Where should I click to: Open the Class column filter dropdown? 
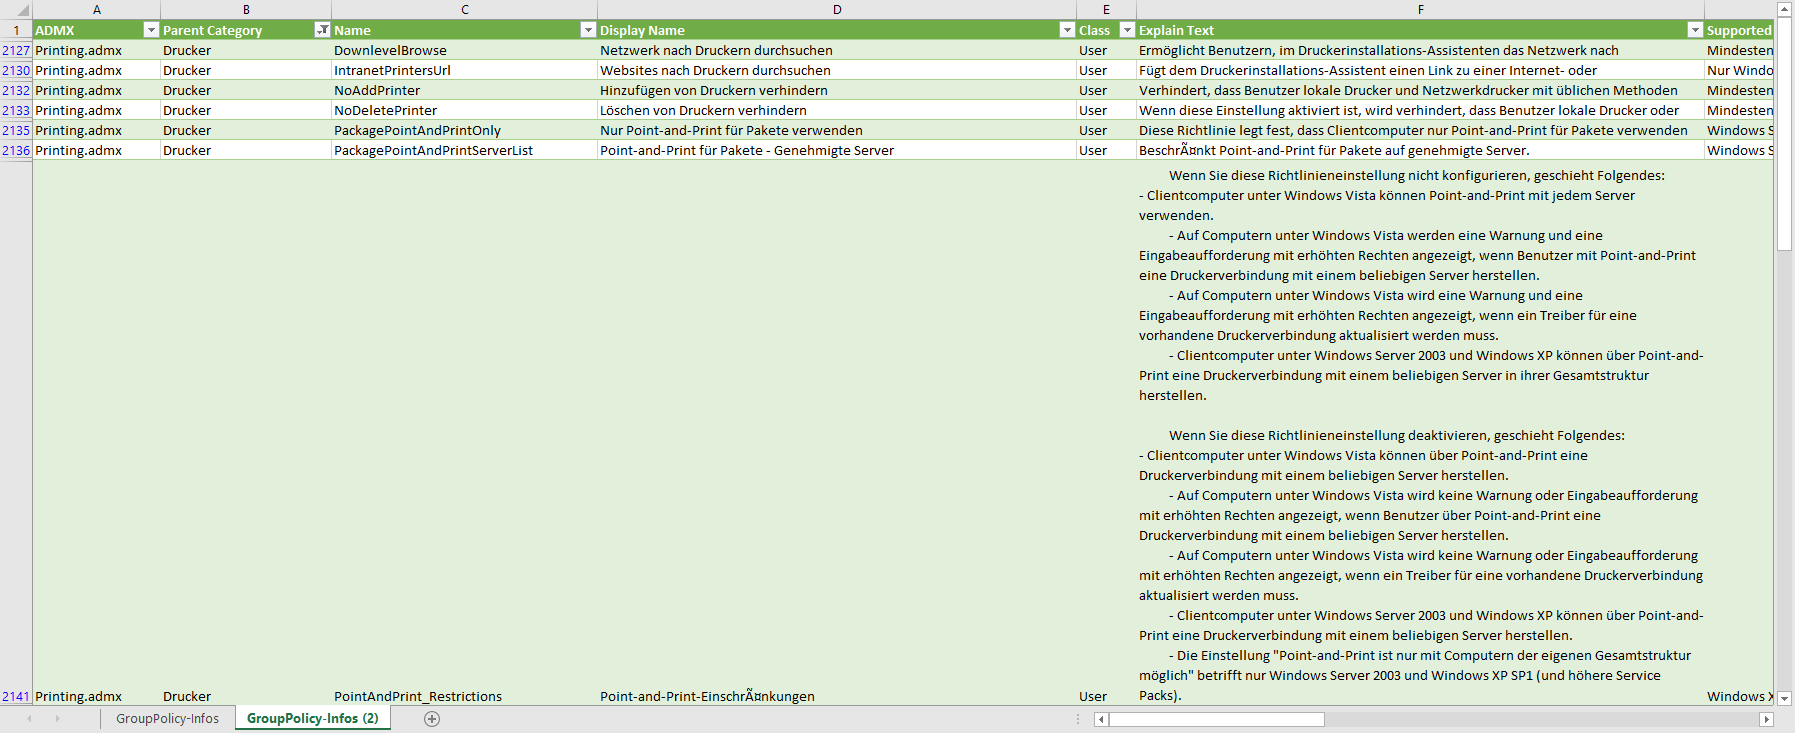1127,30
